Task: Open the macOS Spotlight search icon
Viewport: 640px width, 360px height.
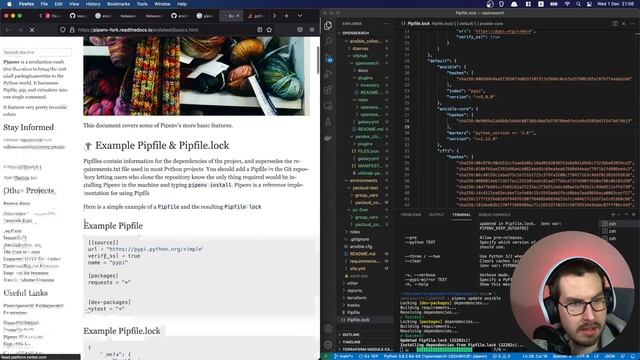Action: pos(578,4)
